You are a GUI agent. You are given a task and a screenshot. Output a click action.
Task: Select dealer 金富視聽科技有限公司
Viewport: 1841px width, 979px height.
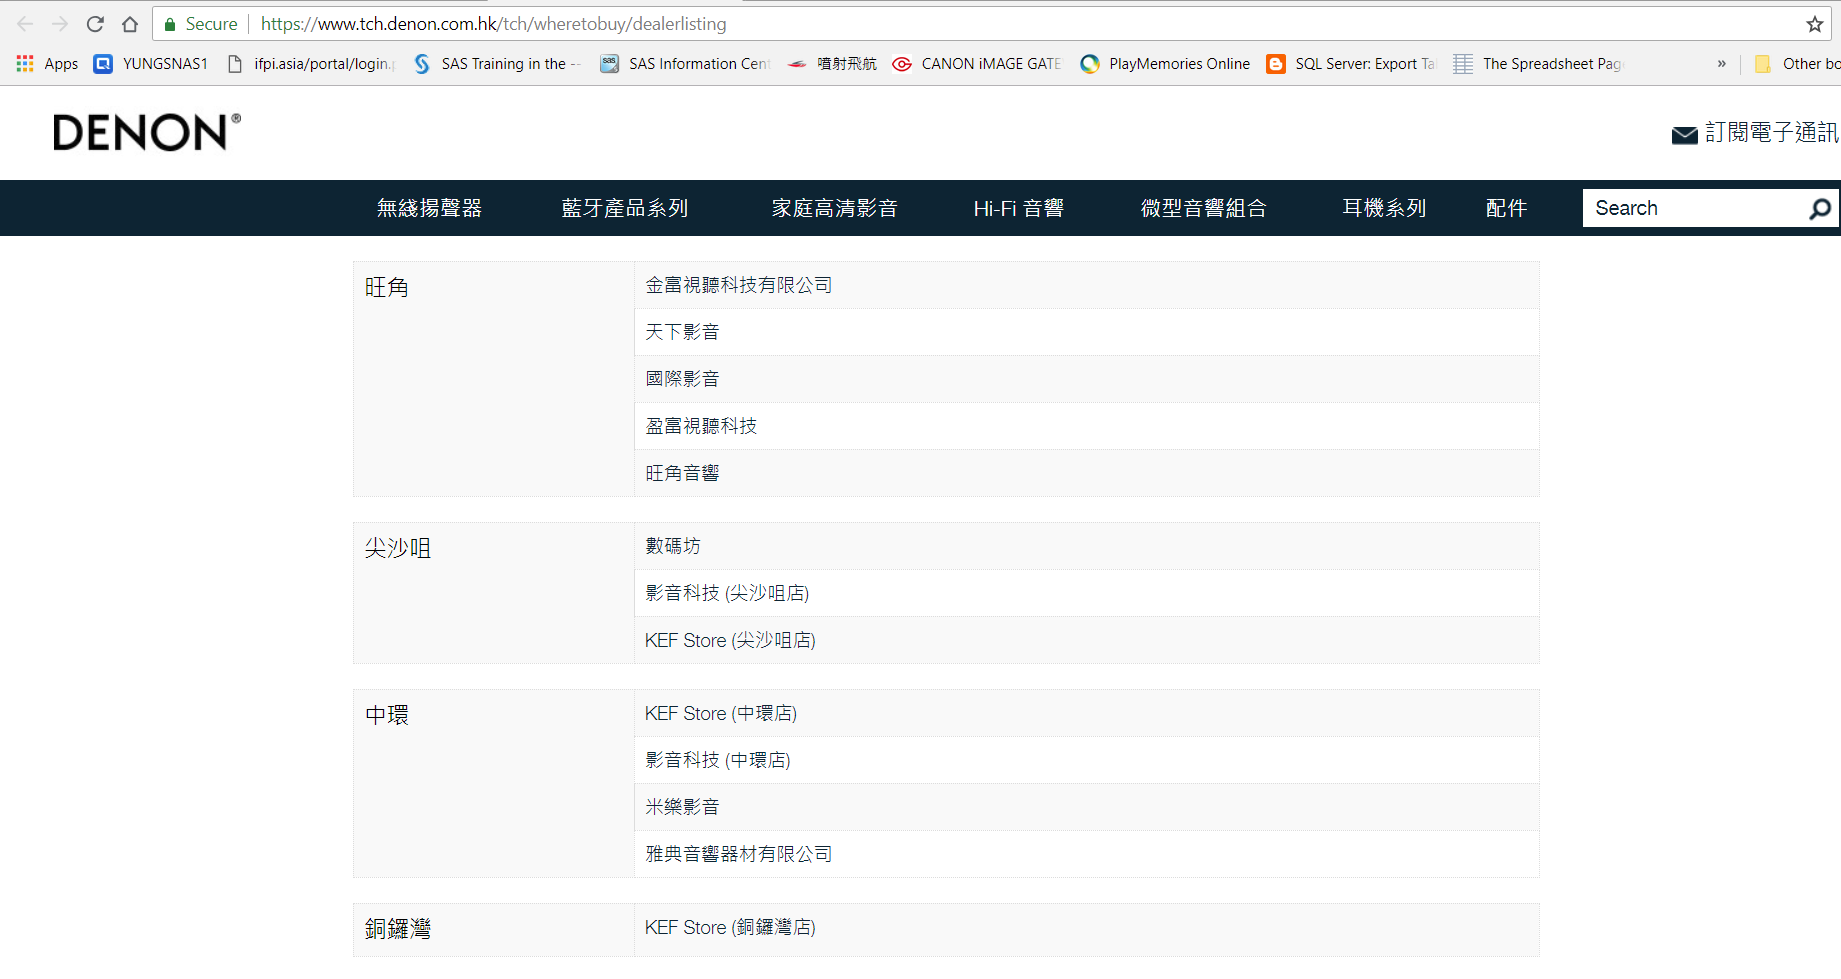738,285
